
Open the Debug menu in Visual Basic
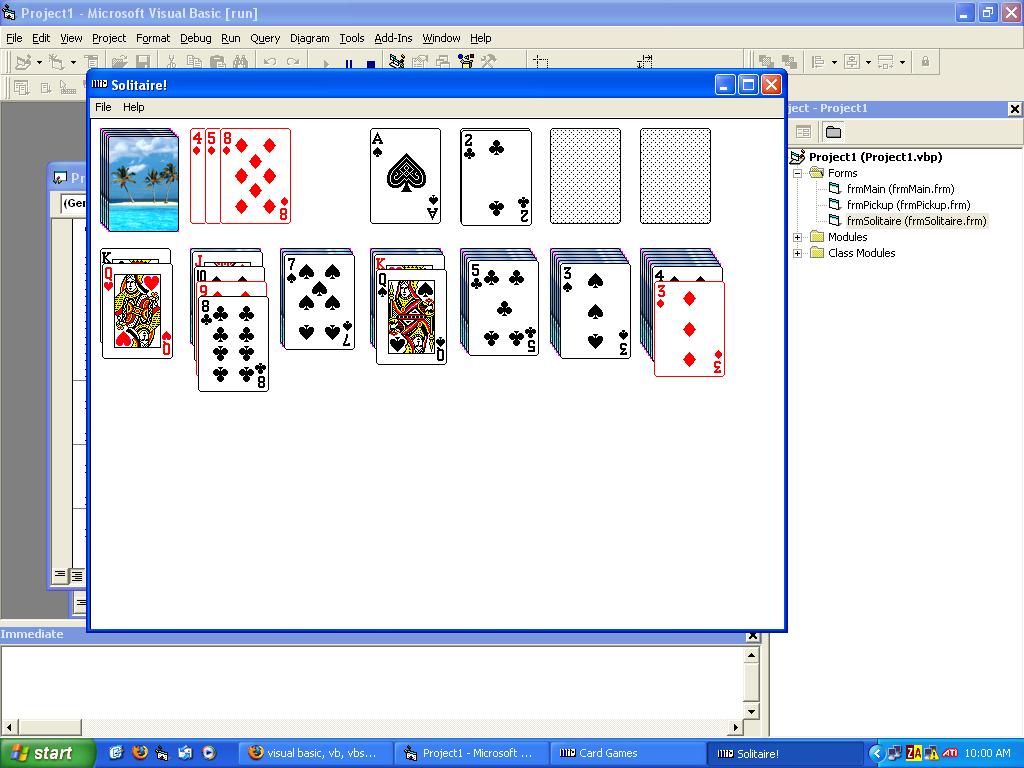point(195,38)
